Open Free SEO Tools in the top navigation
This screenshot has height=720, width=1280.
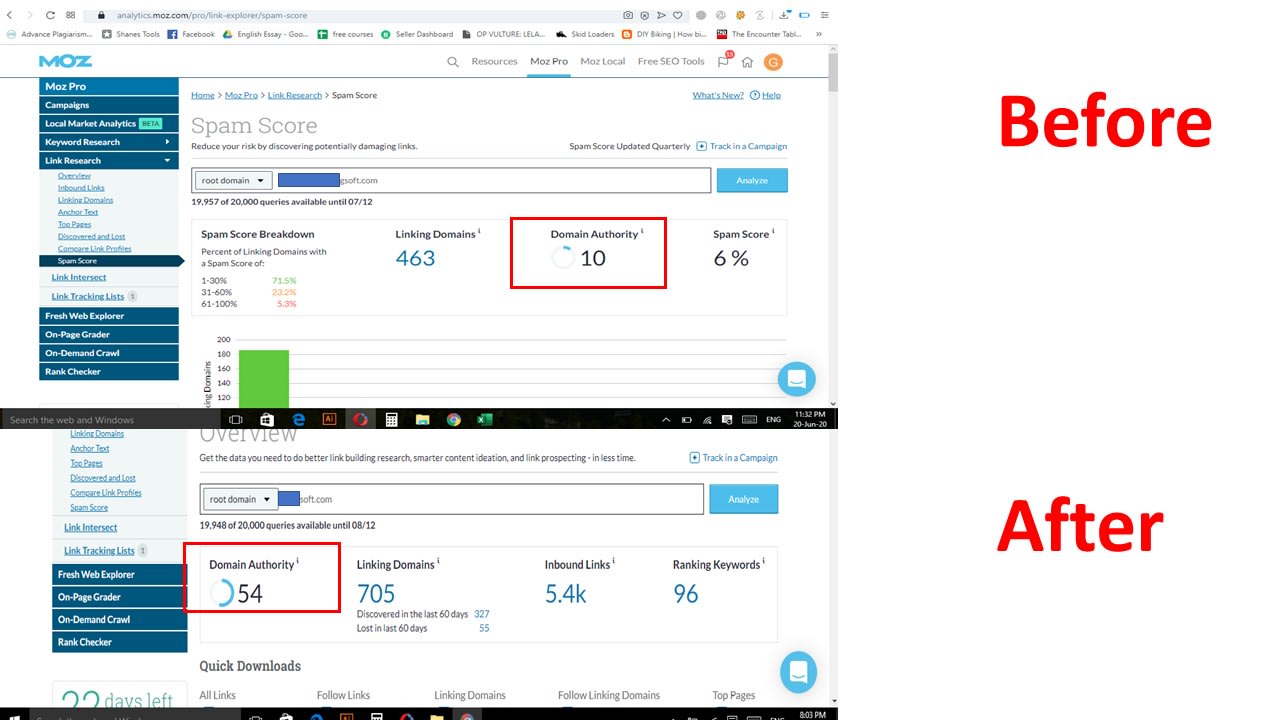click(x=671, y=62)
